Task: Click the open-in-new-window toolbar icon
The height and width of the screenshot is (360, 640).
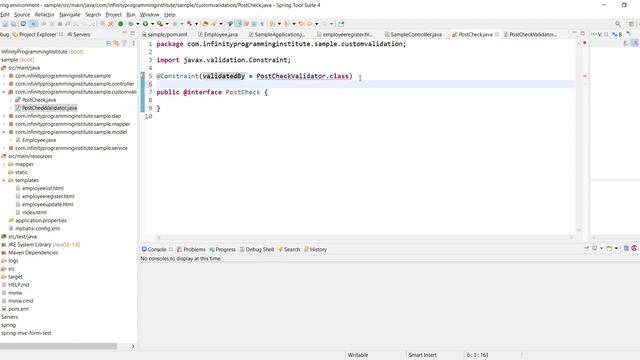Action: click(341, 24)
